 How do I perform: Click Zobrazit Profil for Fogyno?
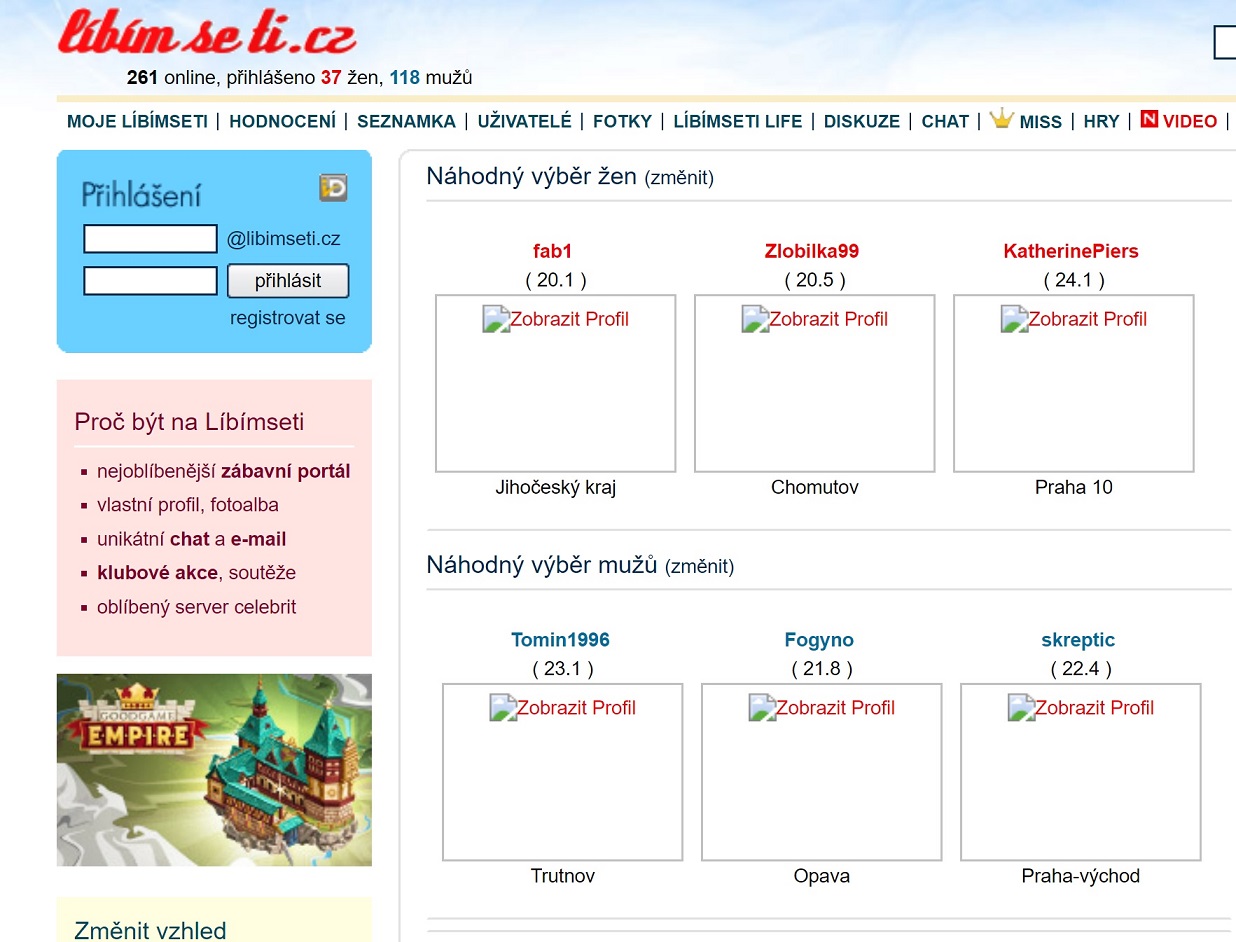(836, 708)
